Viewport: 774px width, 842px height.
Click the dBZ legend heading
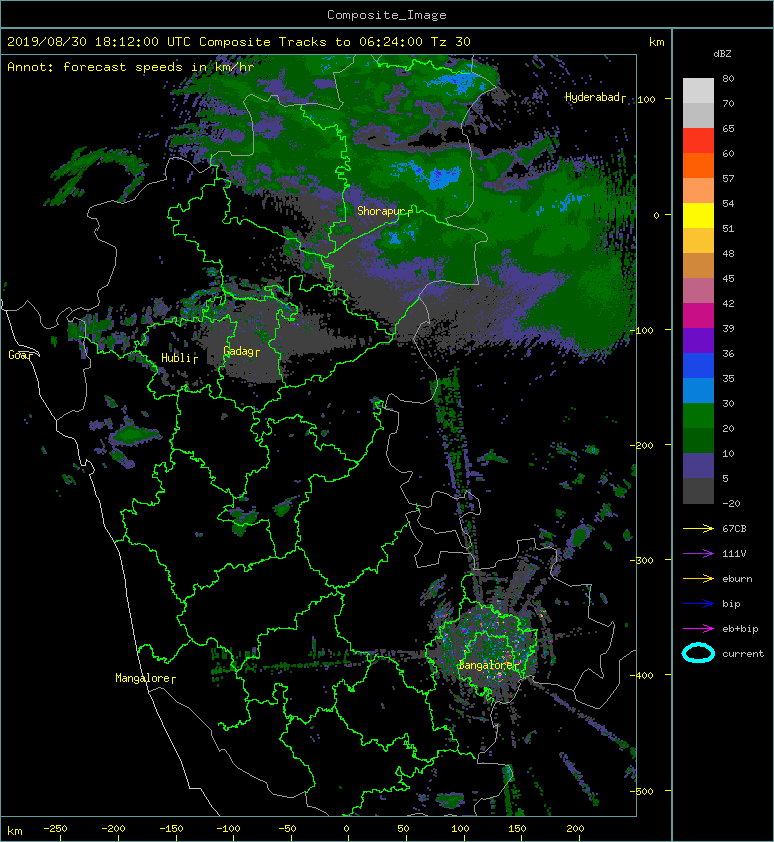722,54
